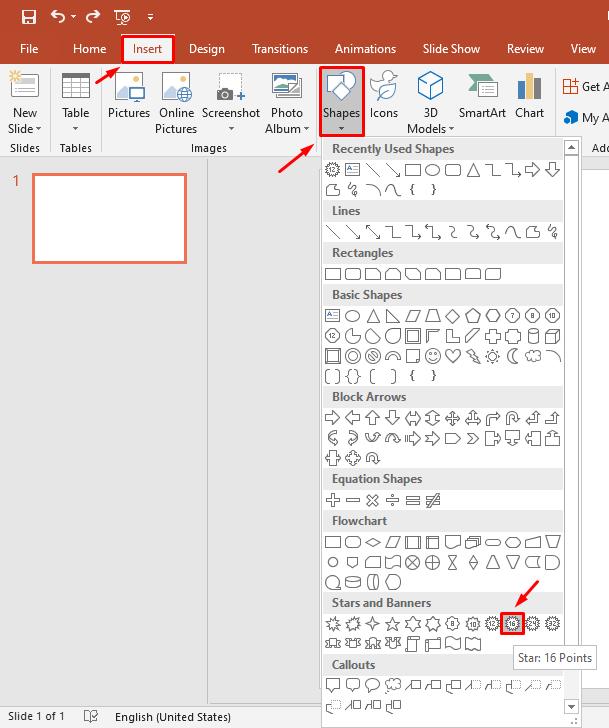Screen dimensions: 609x728
Task: Click the Icons button
Action: coord(384,96)
